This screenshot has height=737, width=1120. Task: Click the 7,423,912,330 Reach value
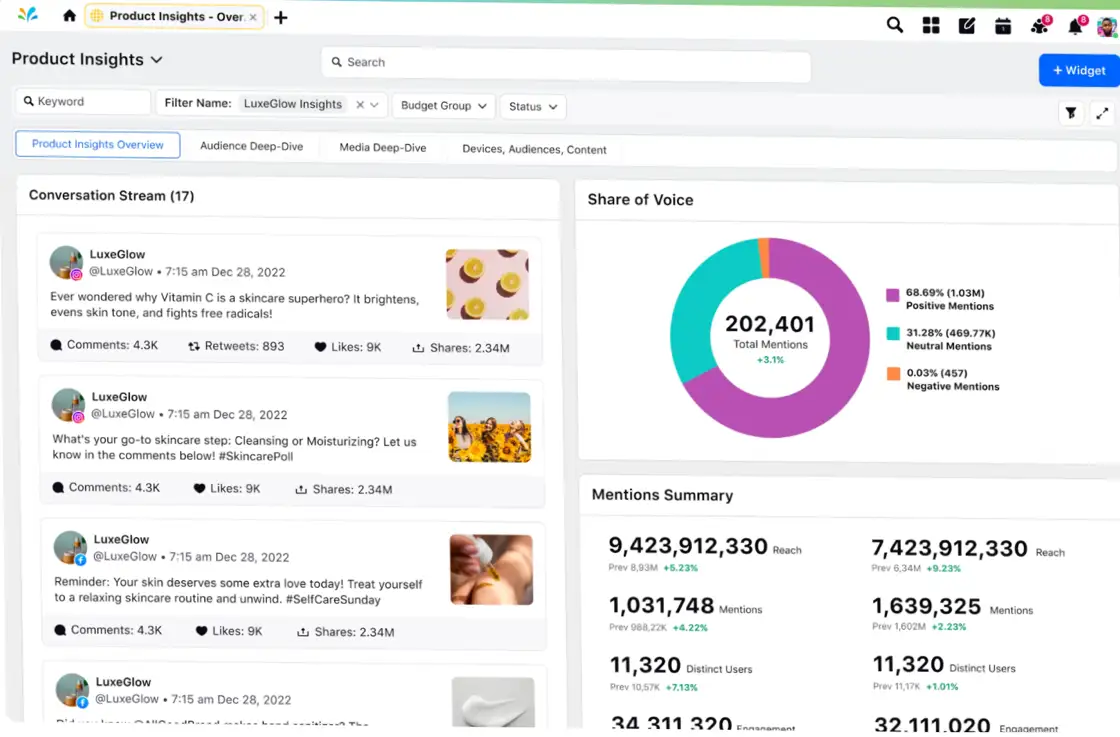(x=949, y=548)
